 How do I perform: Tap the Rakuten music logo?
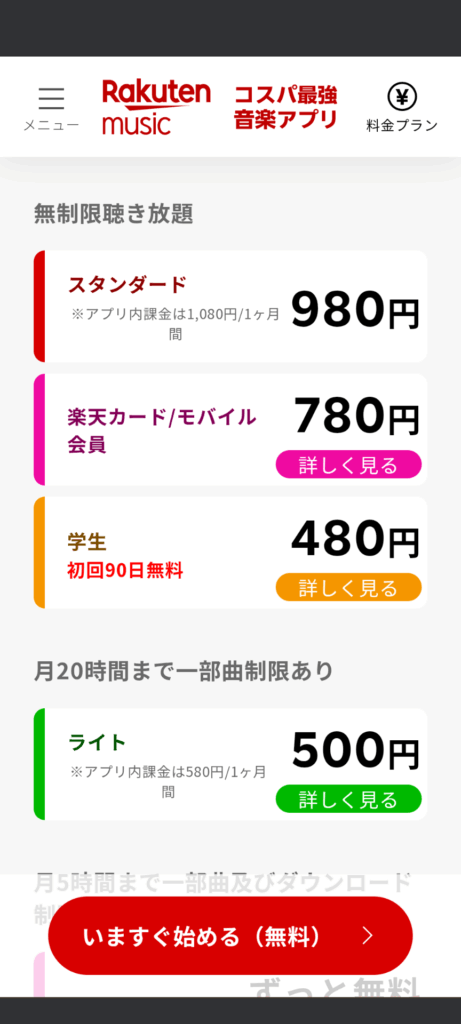[x=156, y=107]
